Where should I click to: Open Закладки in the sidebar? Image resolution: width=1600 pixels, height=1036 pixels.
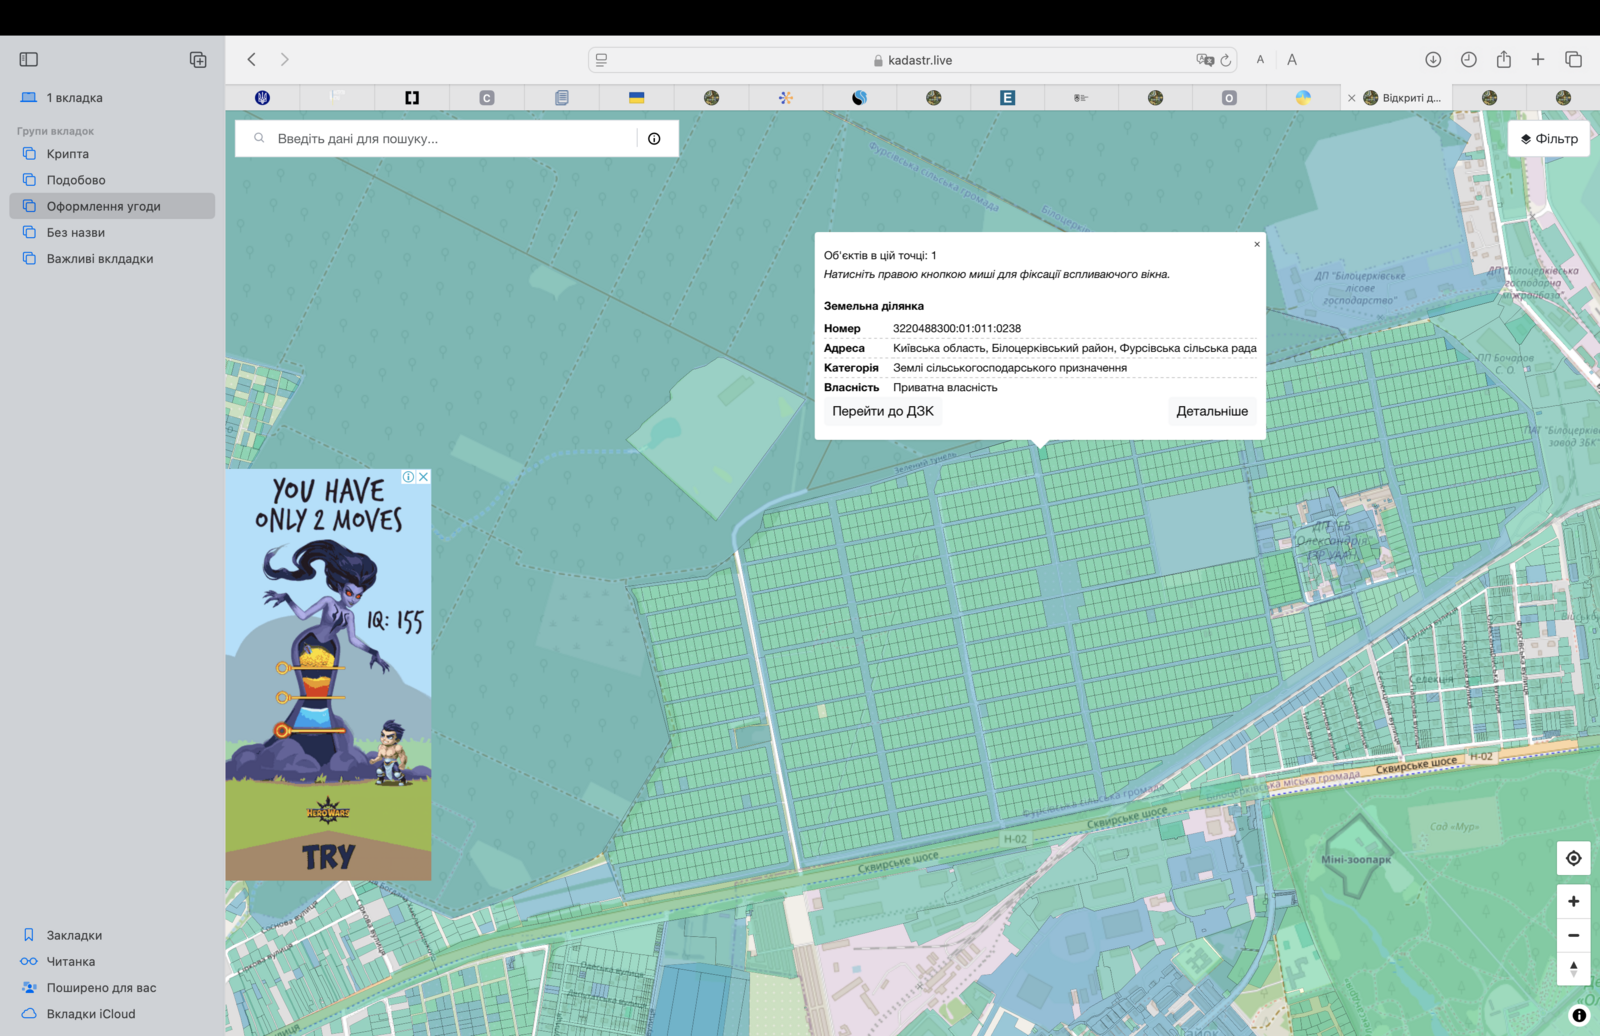point(74,935)
